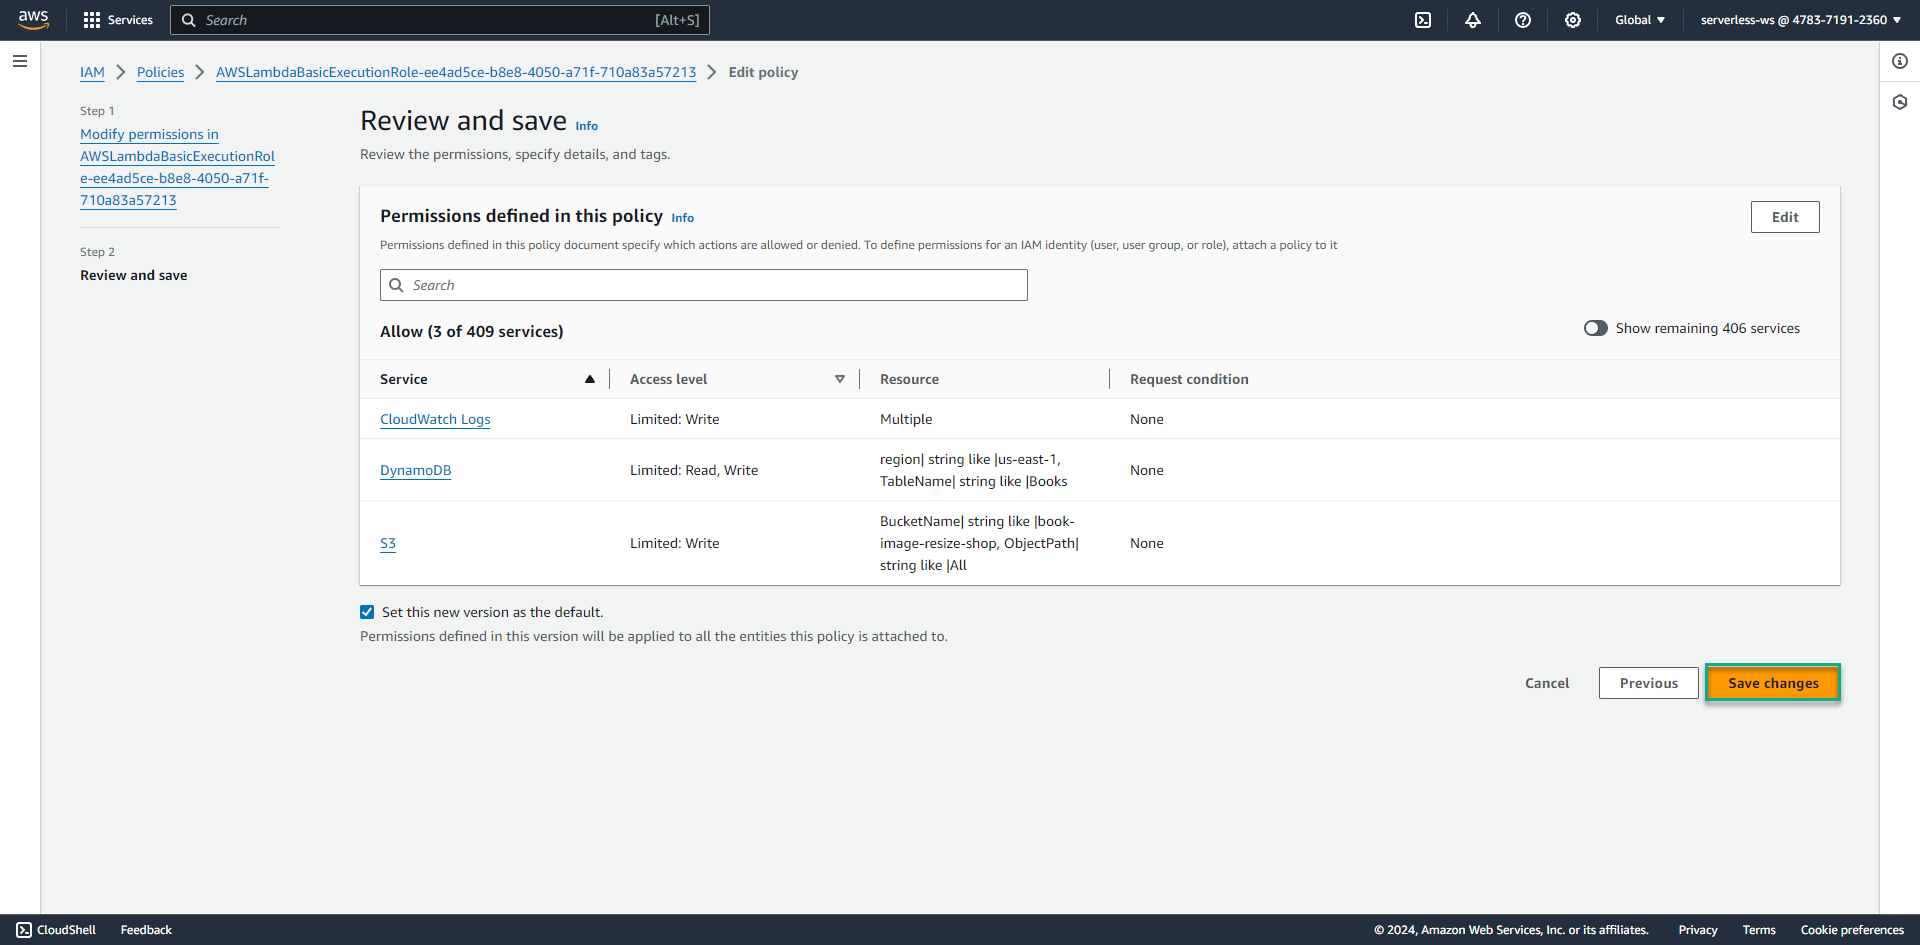Image resolution: width=1920 pixels, height=945 pixels.
Task: Open the tutorials hexagon icon at right
Action: [x=1900, y=102]
